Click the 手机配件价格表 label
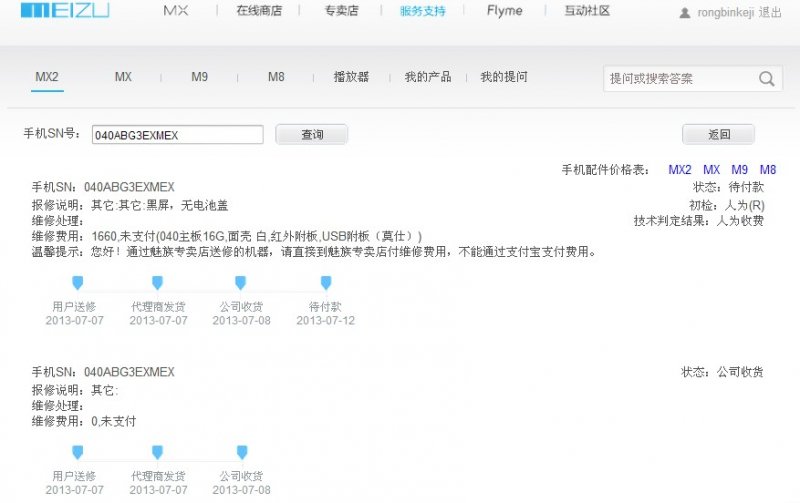800x503 pixels. [x=605, y=170]
